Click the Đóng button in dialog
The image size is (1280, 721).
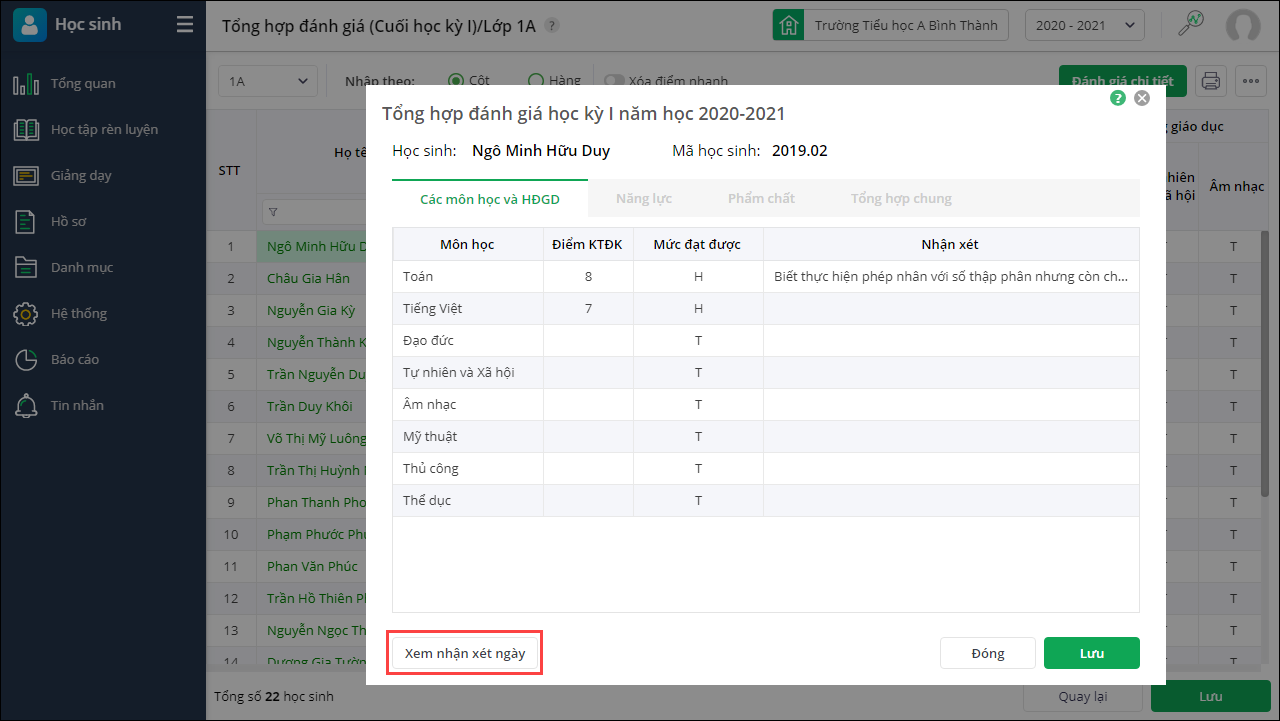[988, 653]
